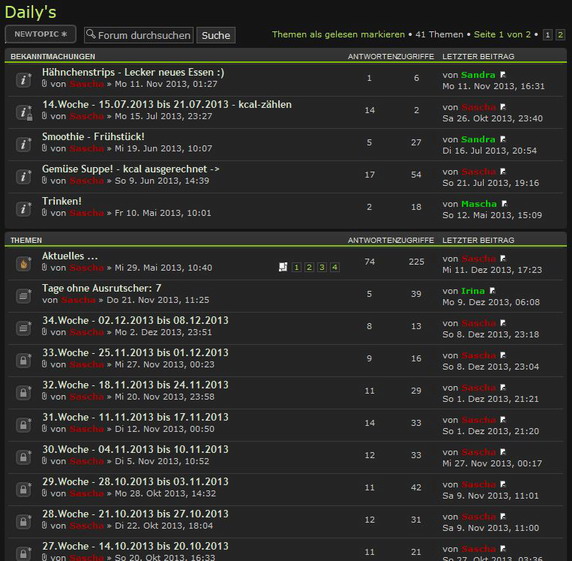
Task: Open page 3 of Aktuelles topic
Action: tap(322, 267)
